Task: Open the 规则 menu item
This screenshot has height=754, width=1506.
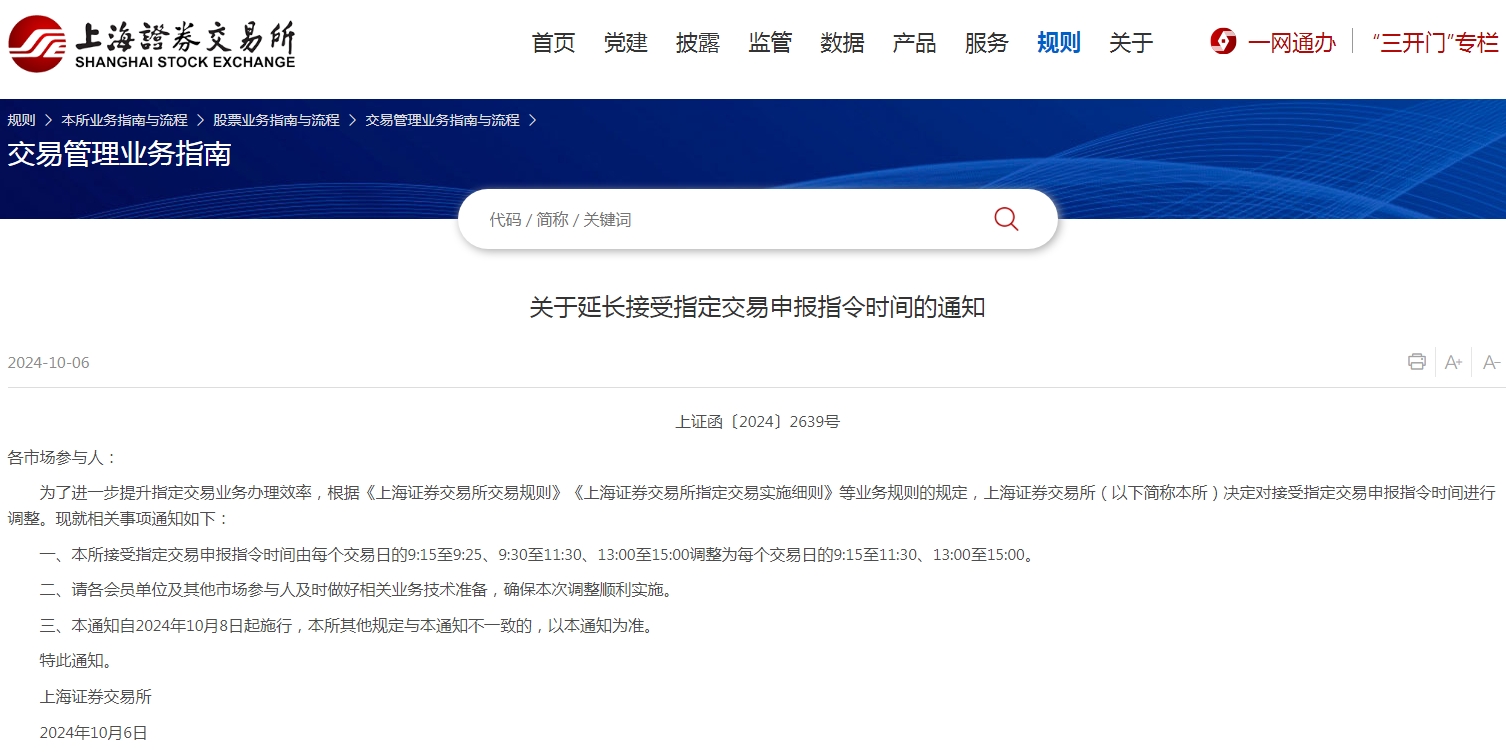Action: tap(1059, 43)
